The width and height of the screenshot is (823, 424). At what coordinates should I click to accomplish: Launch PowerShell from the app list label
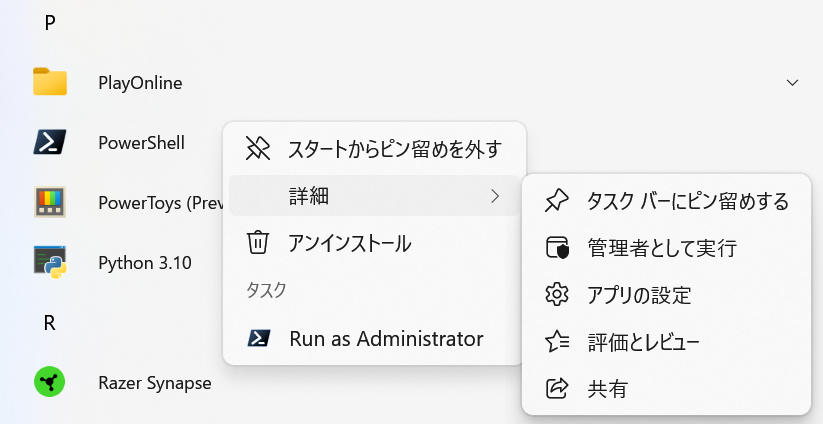coord(141,143)
